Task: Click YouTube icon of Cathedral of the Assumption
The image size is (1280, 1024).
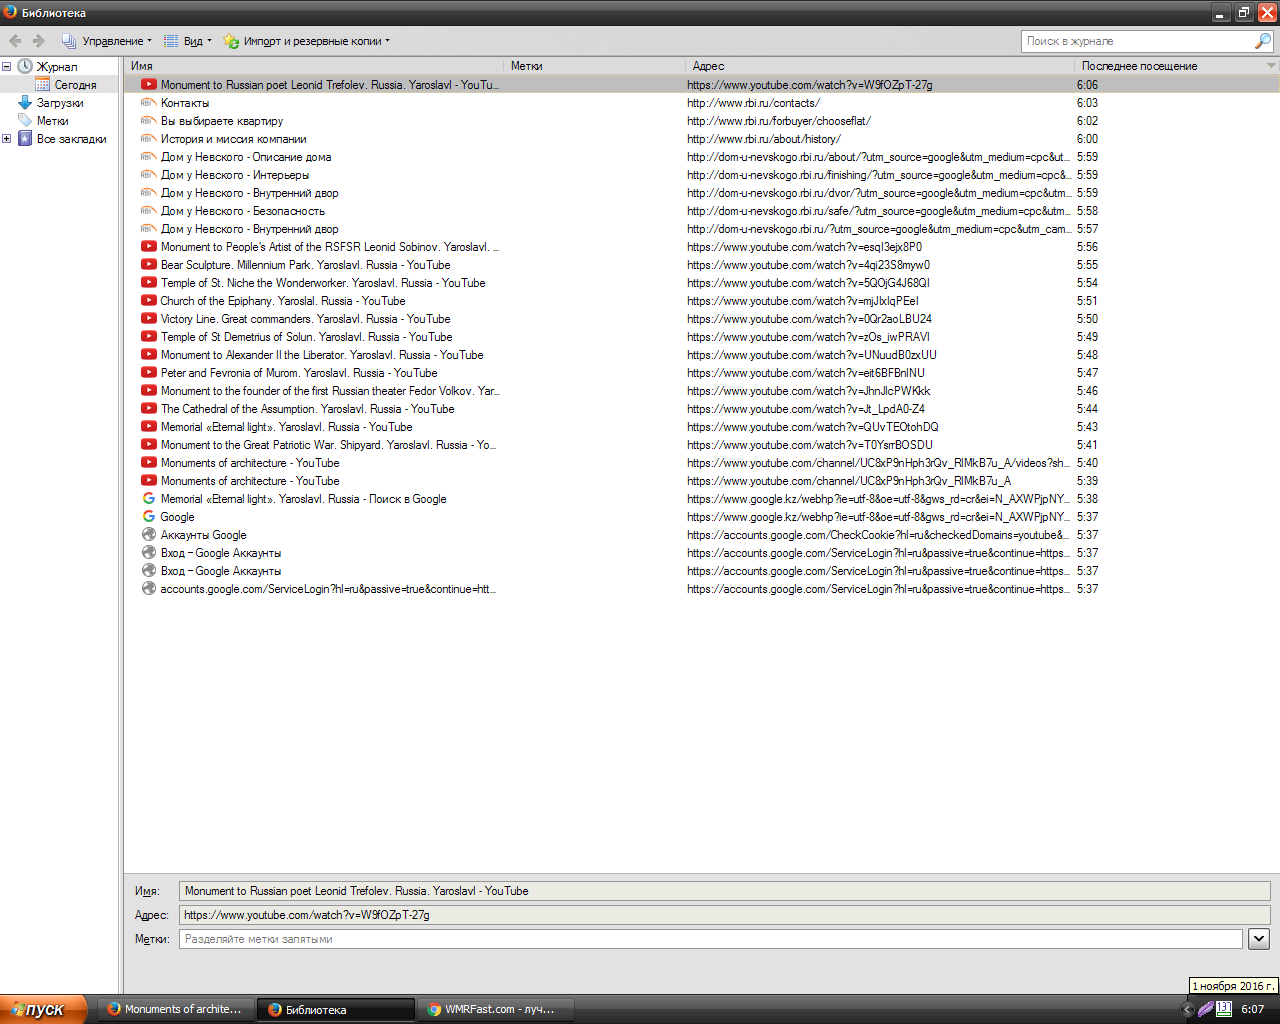Action: (x=149, y=409)
